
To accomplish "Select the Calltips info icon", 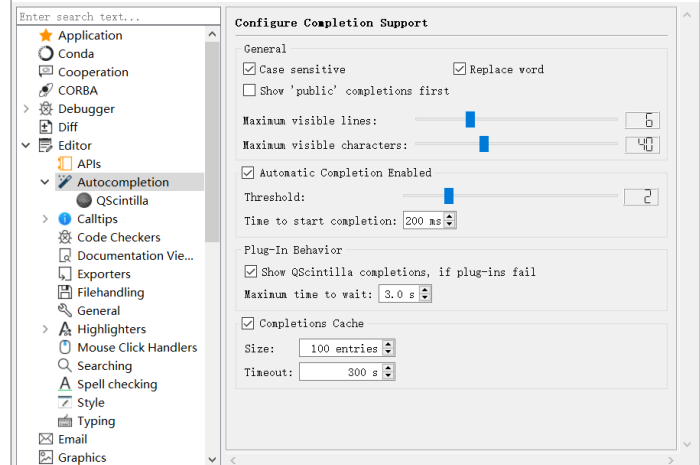I will pyautogui.click(x=65, y=219).
